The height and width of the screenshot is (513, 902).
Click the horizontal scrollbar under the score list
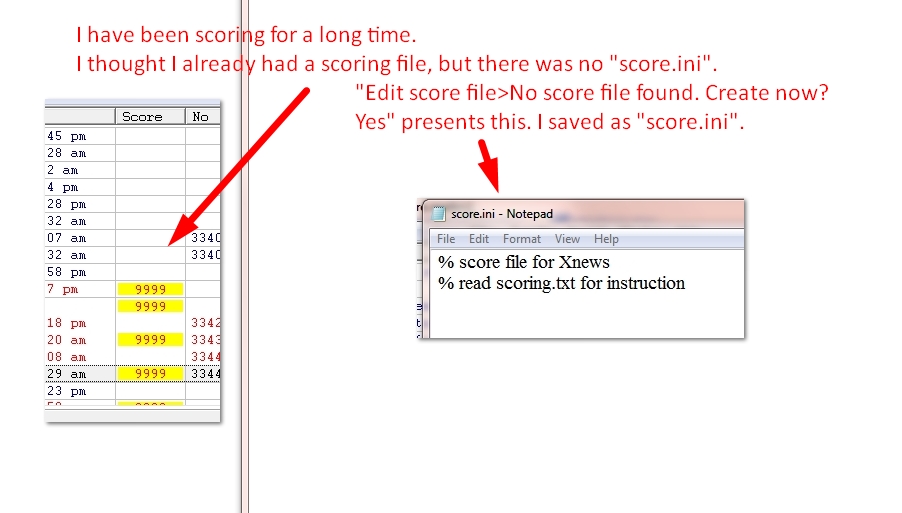(x=132, y=415)
